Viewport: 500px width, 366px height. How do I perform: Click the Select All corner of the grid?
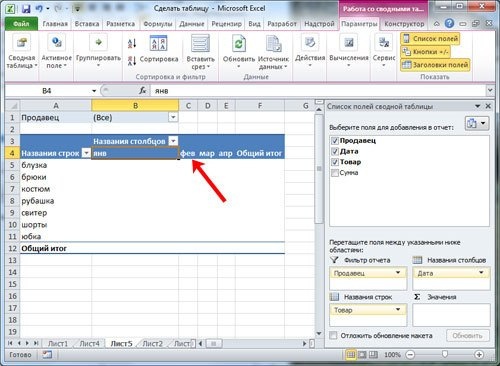point(13,106)
